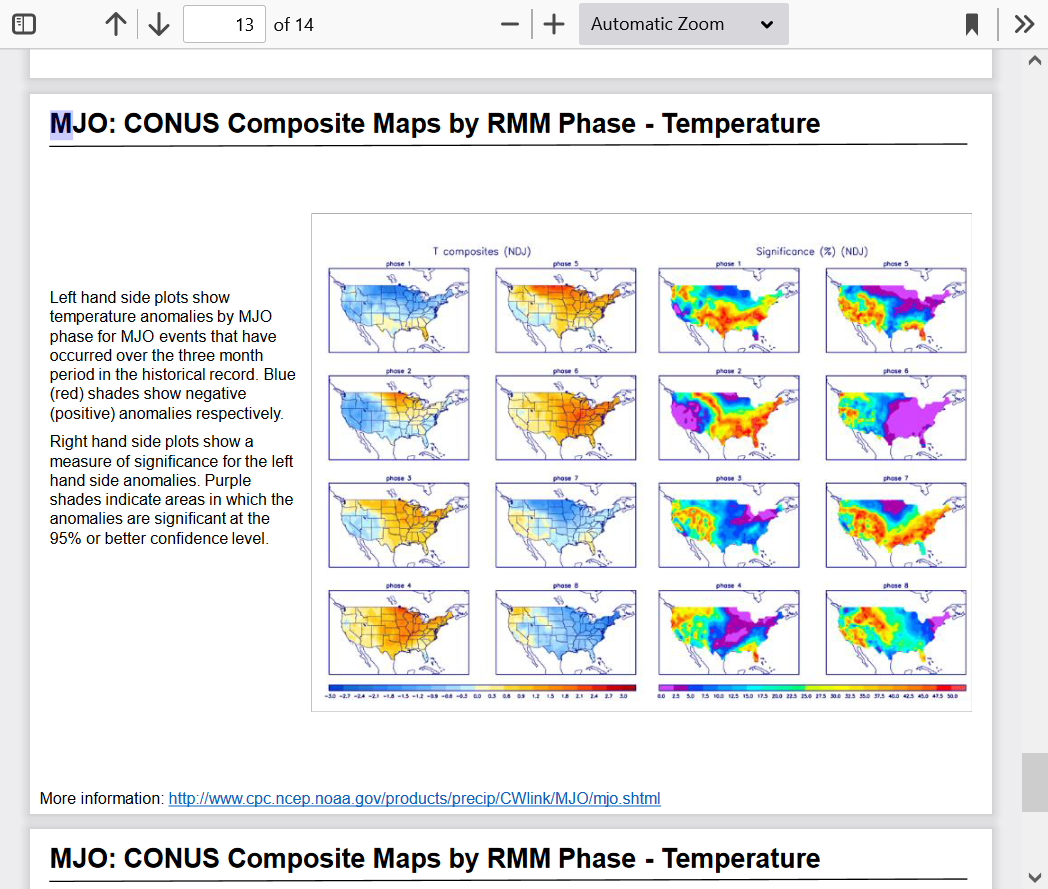Click the significance percentage color scale bar
Viewport: 1048px width, 889px height.
pyautogui.click(x=812, y=688)
